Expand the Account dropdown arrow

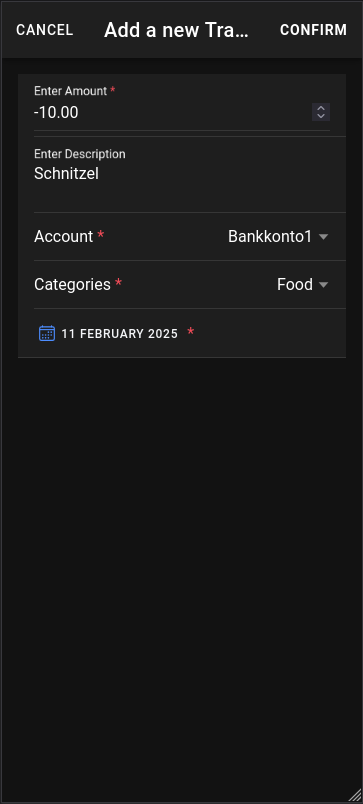click(x=323, y=236)
